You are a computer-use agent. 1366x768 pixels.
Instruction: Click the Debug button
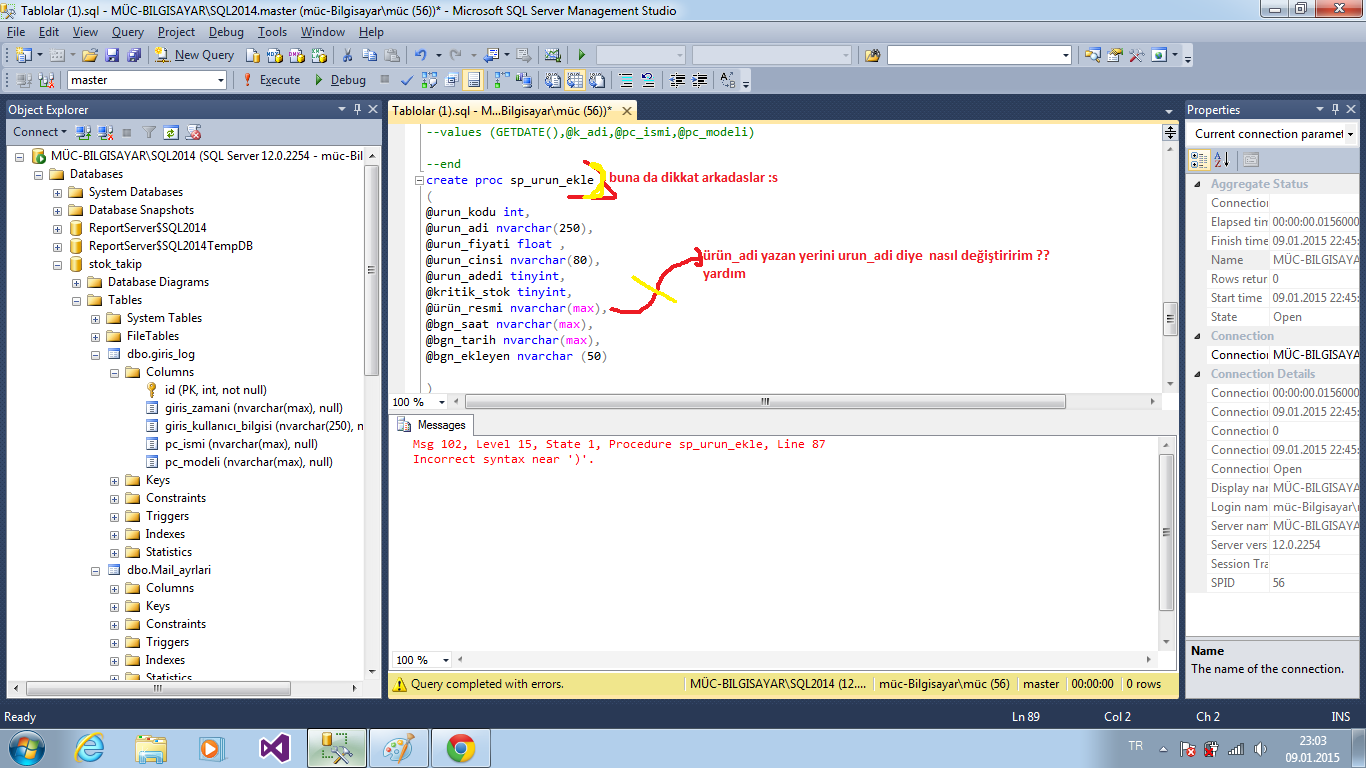click(x=339, y=80)
